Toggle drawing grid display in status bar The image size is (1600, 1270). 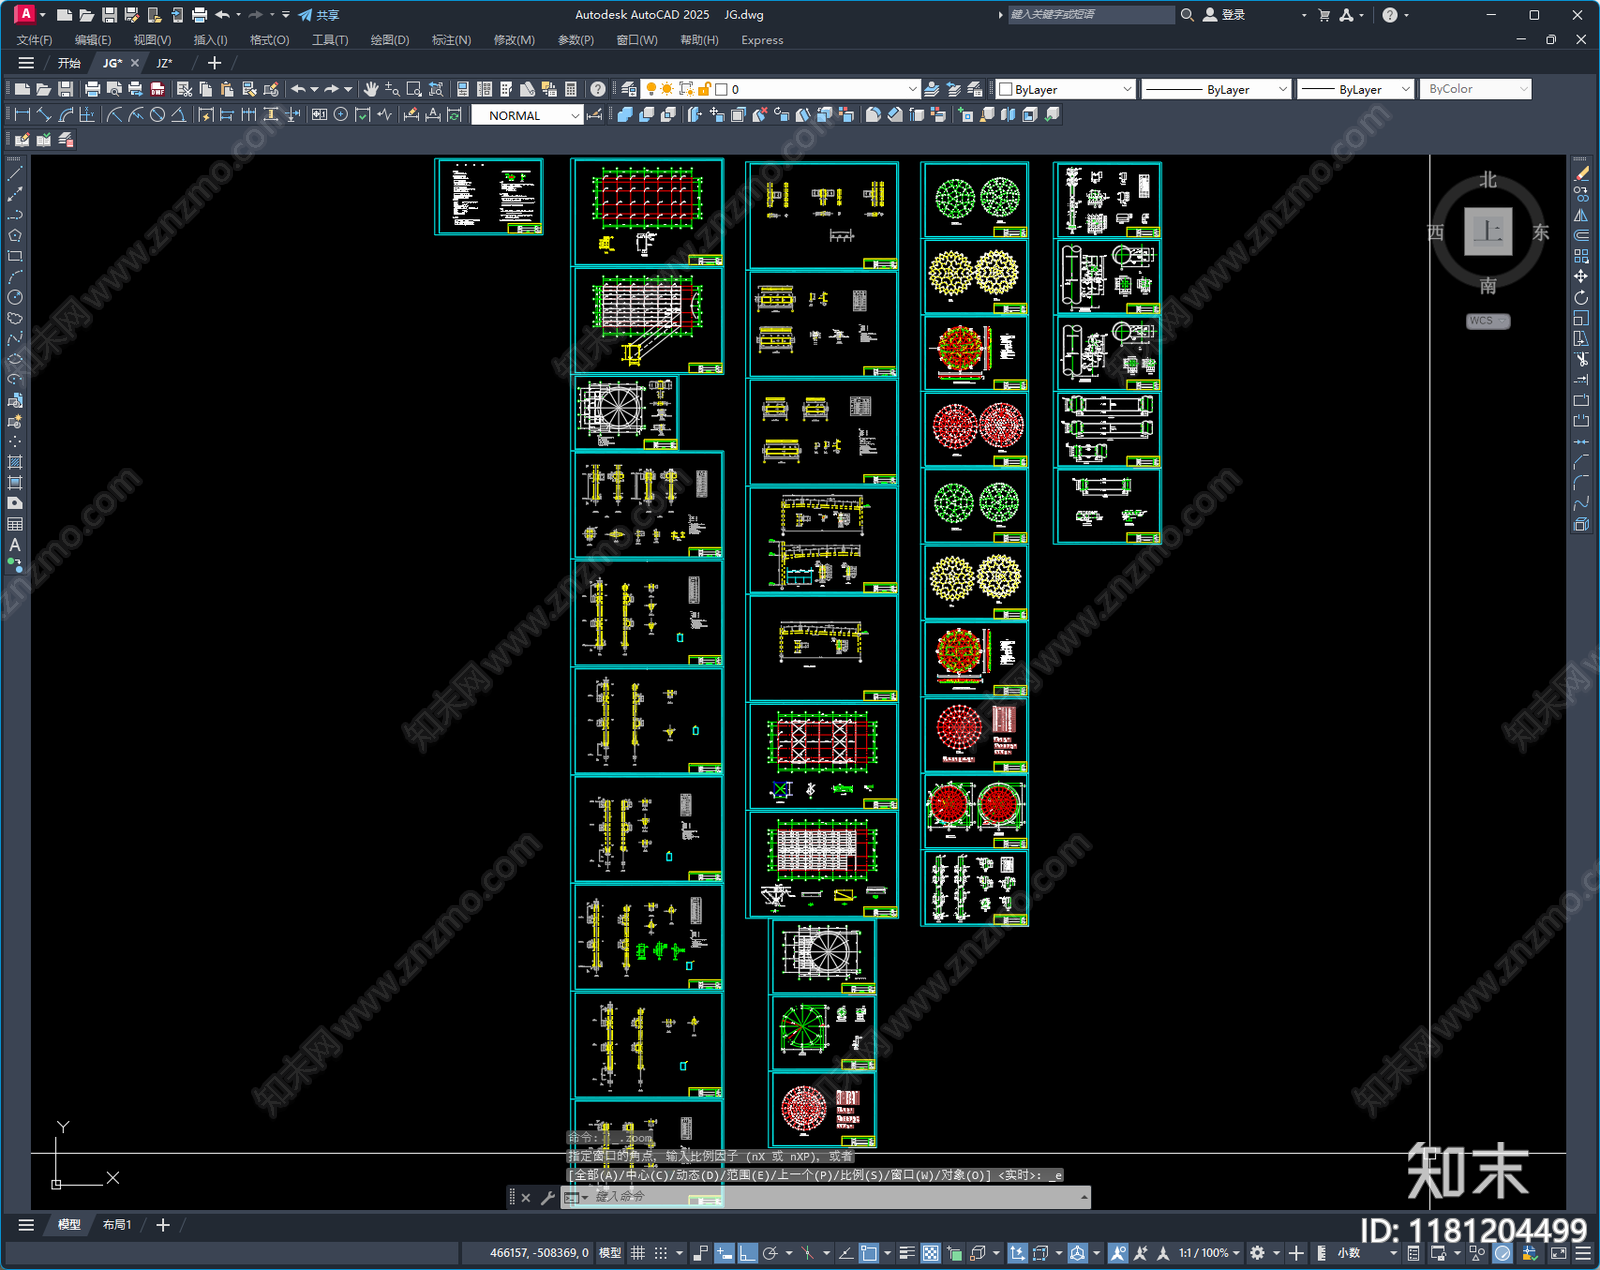coord(637,1253)
